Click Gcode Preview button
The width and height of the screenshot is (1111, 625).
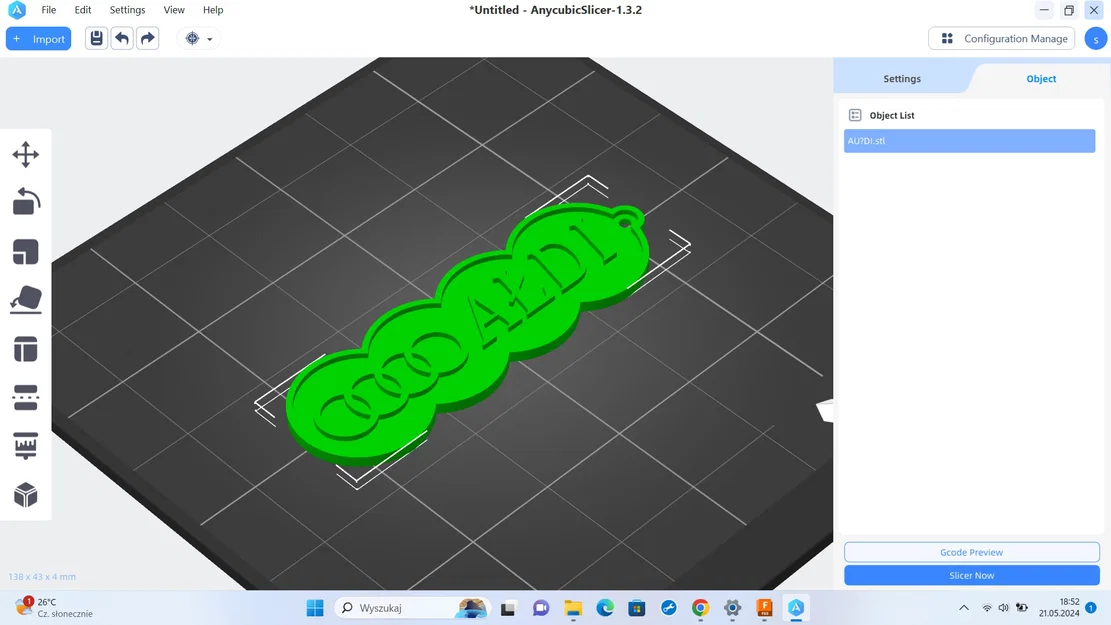click(971, 552)
